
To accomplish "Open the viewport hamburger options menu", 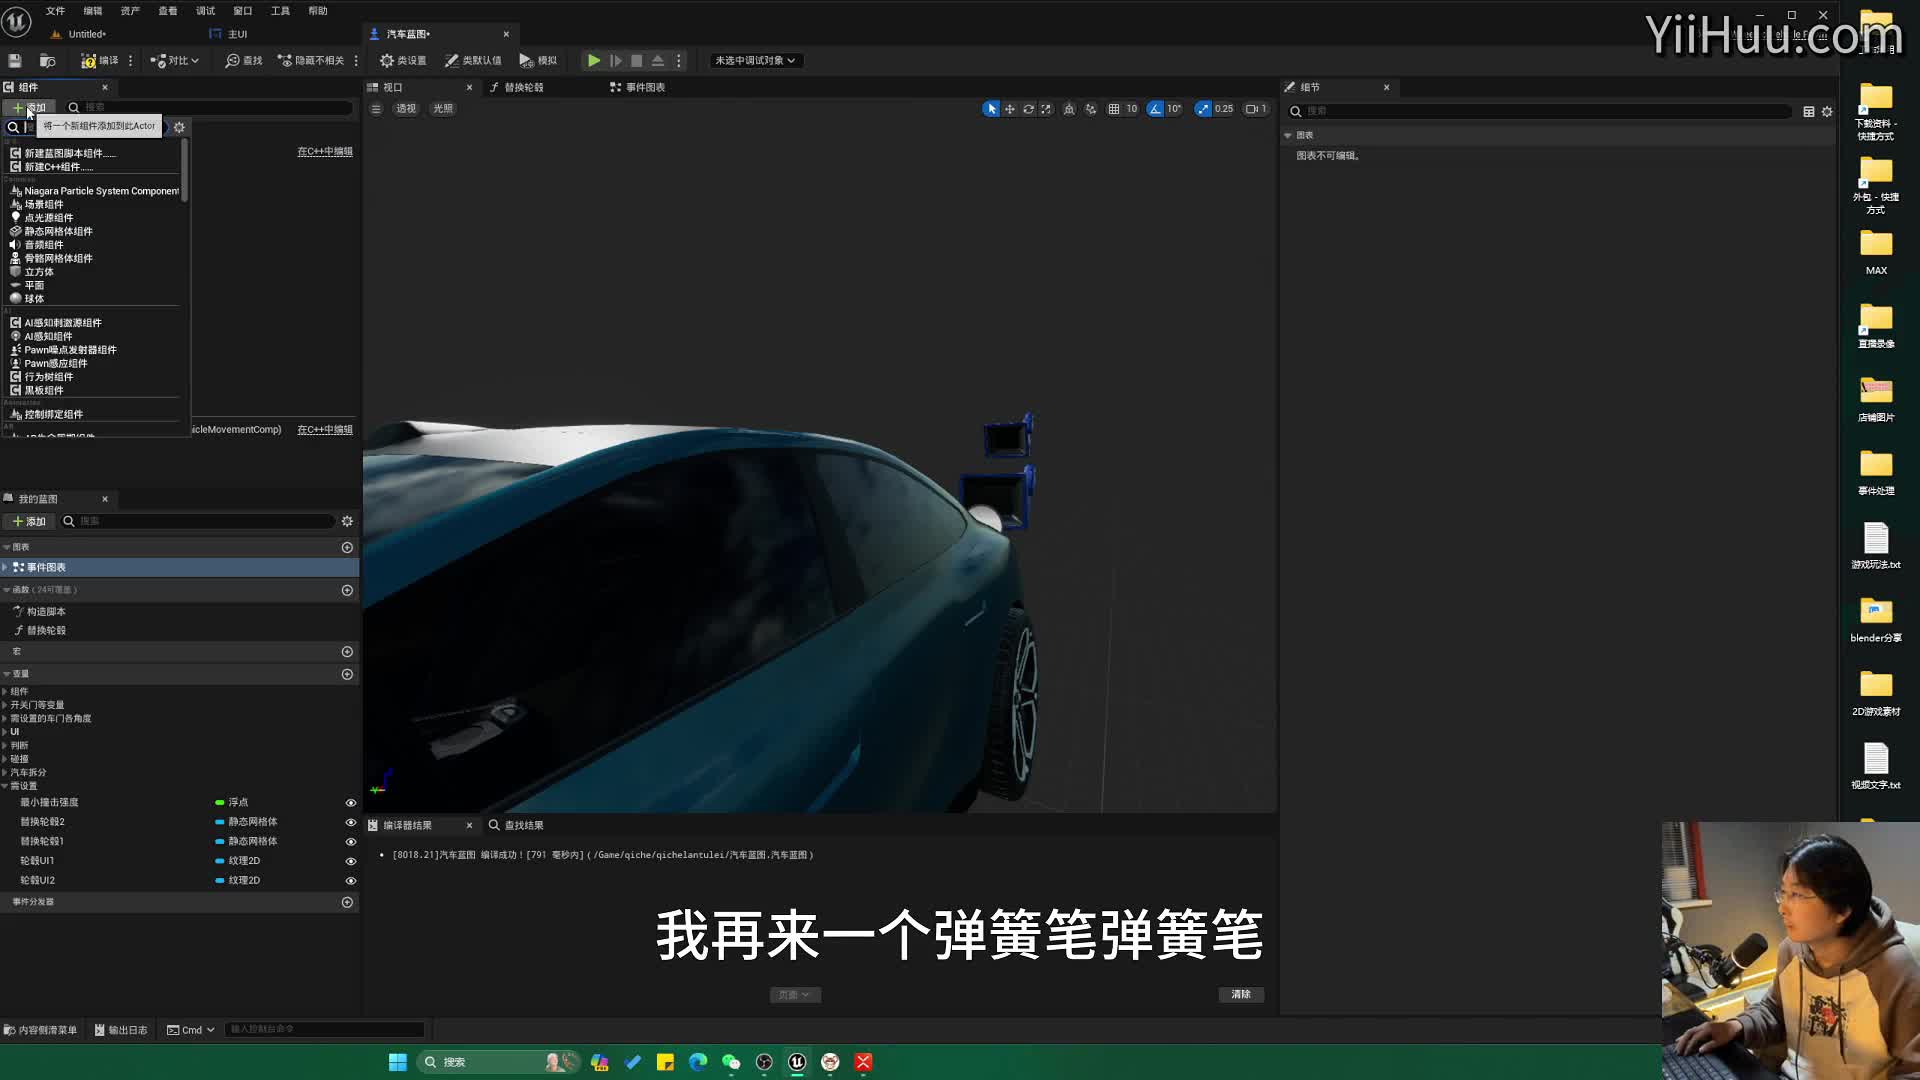I will coord(376,109).
